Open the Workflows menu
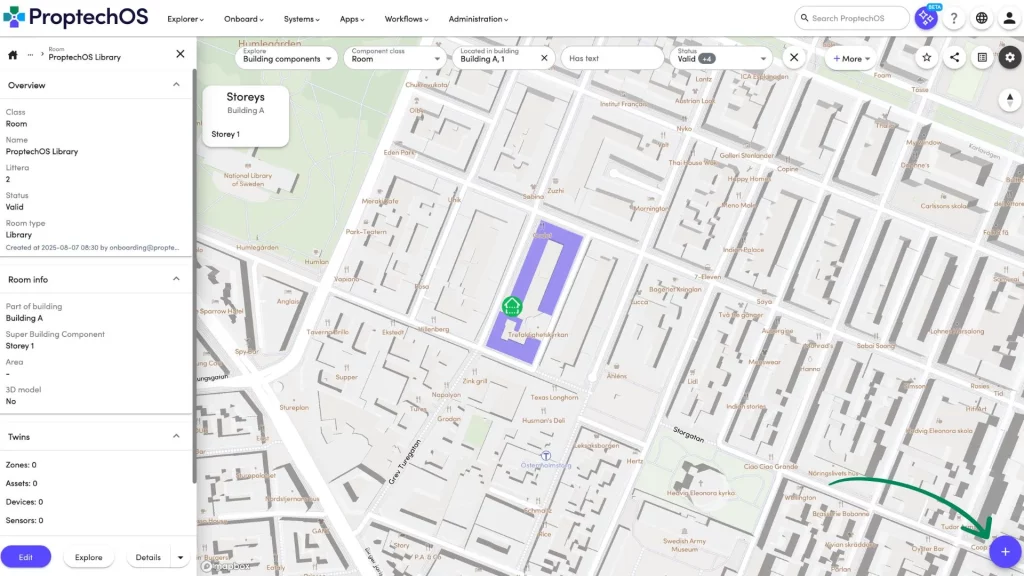The width and height of the screenshot is (1024, 576). (x=408, y=19)
